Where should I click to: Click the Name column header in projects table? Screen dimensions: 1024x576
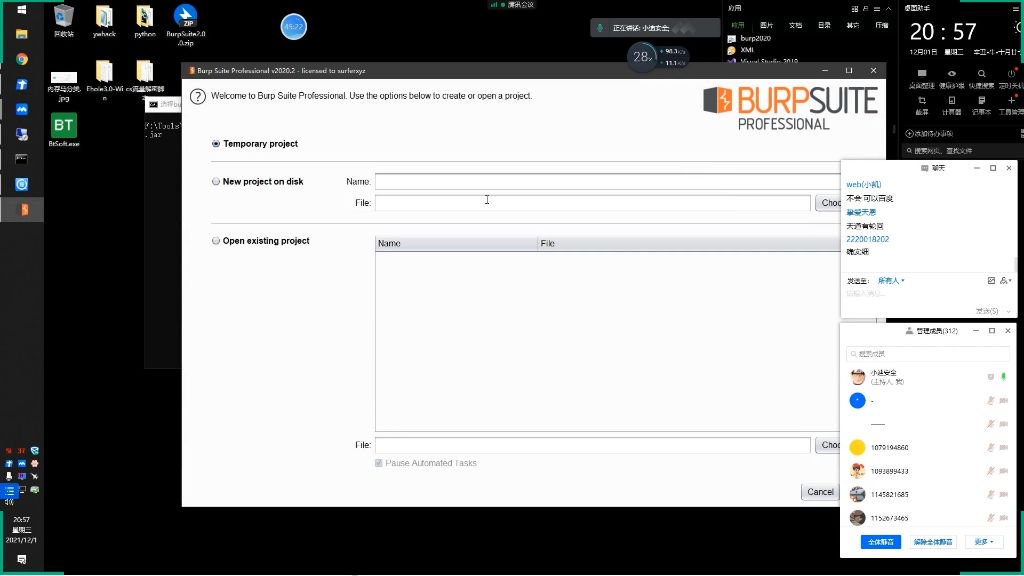pyautogui.click(x=456, y=244)
